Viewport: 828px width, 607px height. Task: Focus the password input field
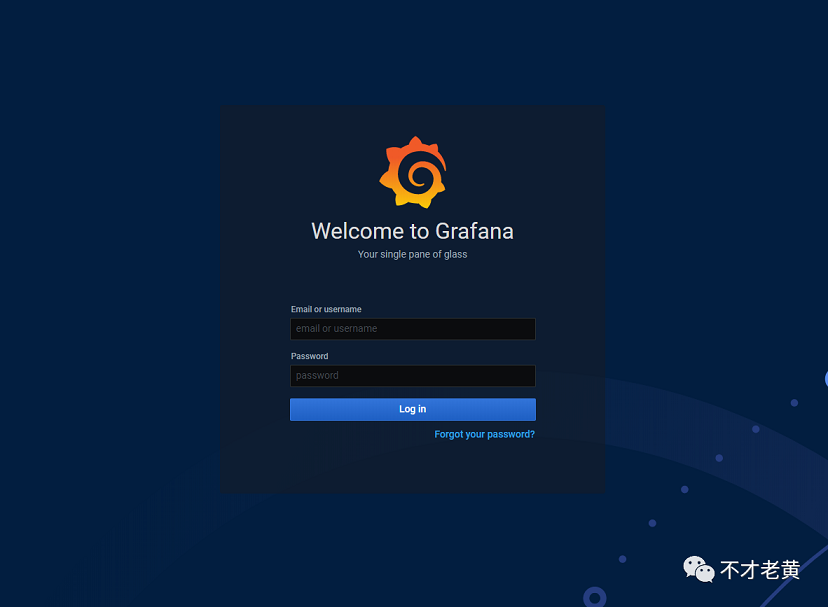412,376
